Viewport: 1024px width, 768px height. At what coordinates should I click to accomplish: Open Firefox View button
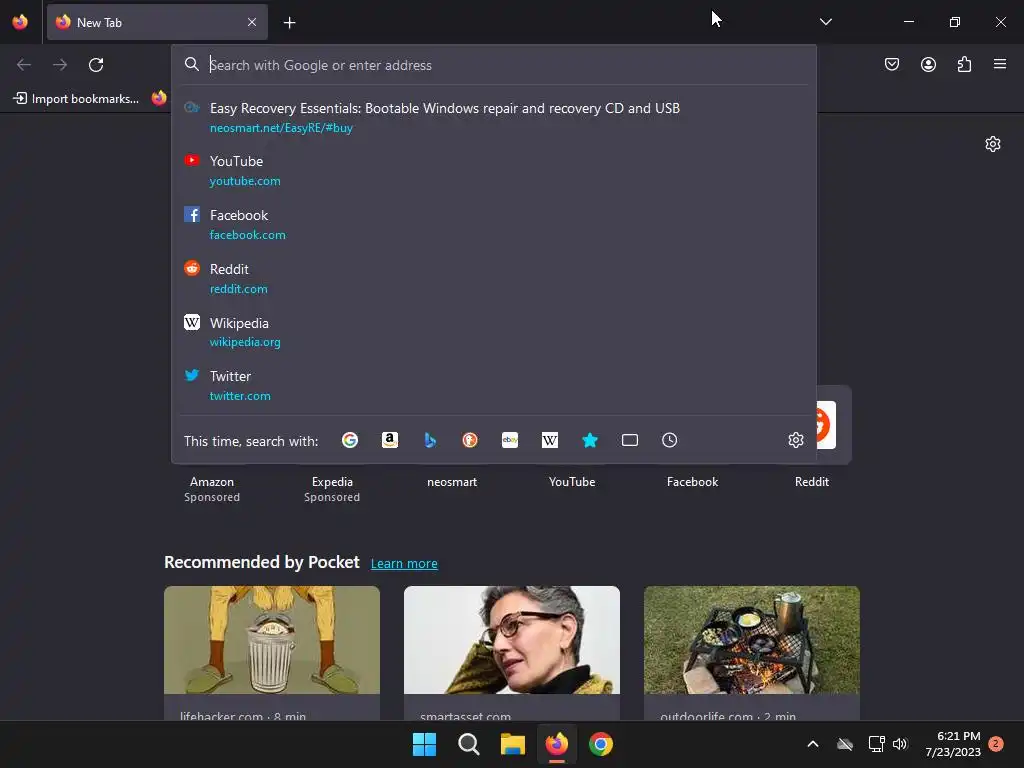[20, 22]
